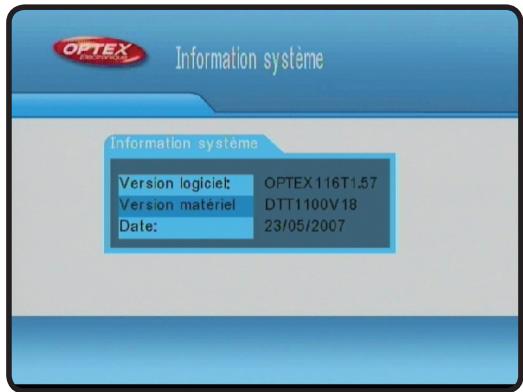Click software version value OPTEX116T1.57

coord(321,183)
